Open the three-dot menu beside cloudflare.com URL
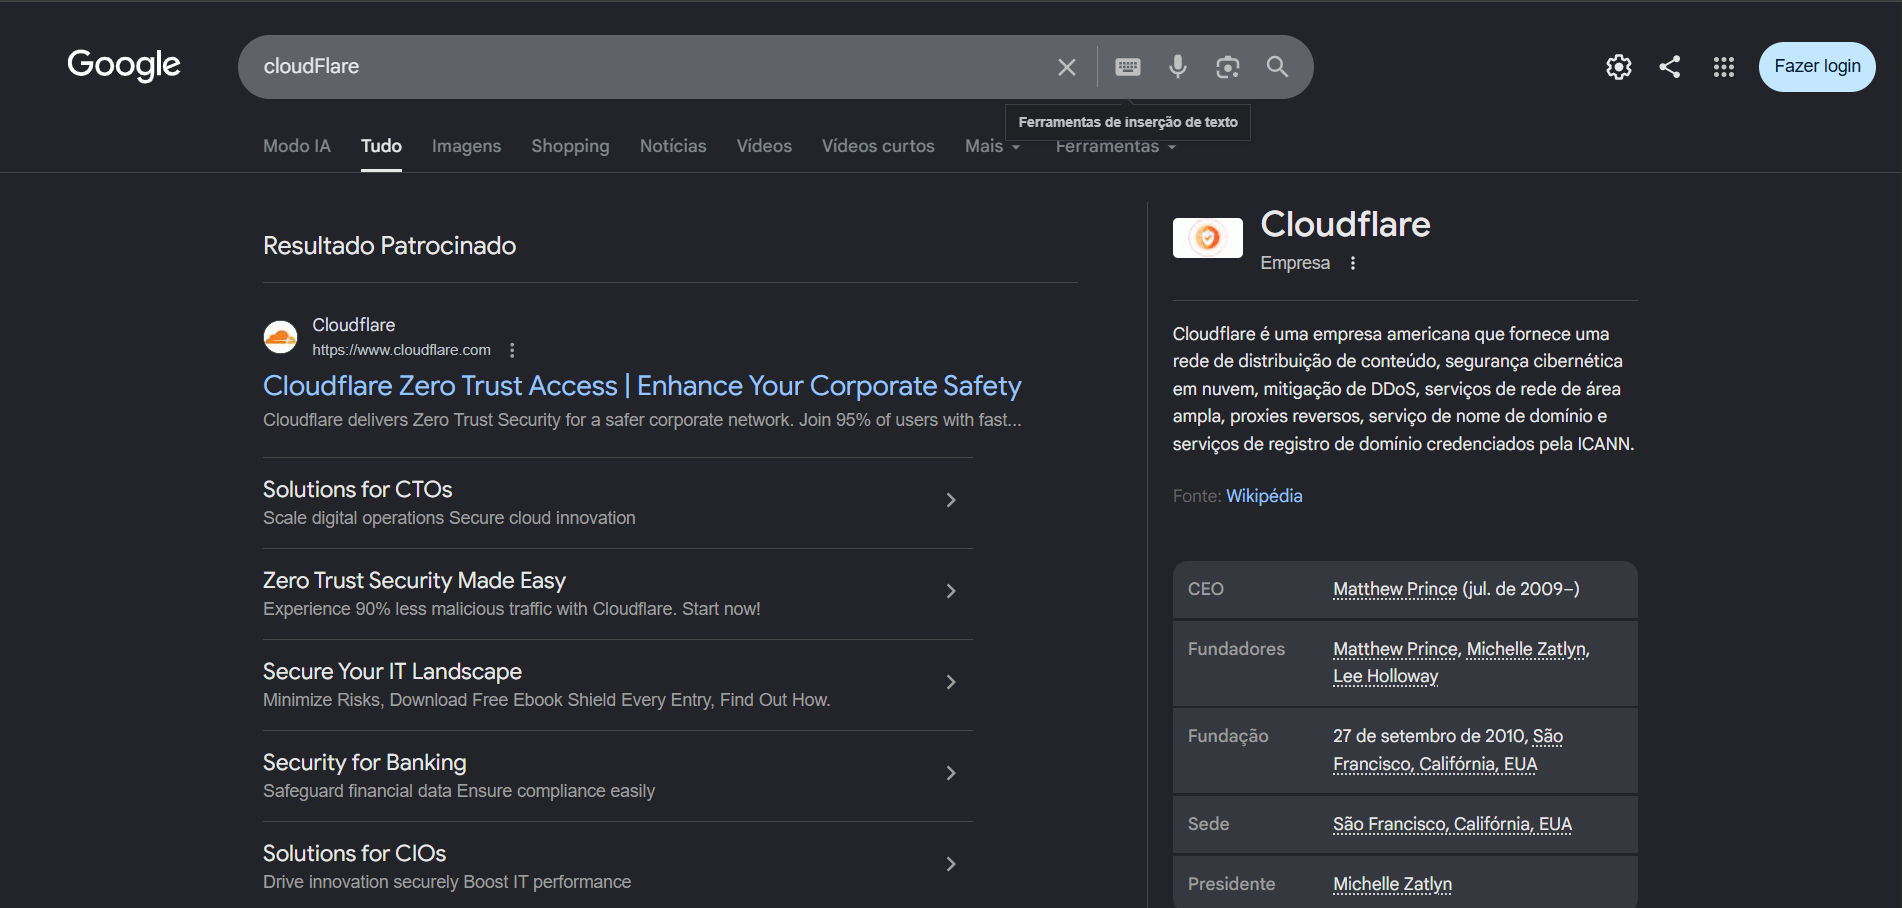 coord(512,350)
